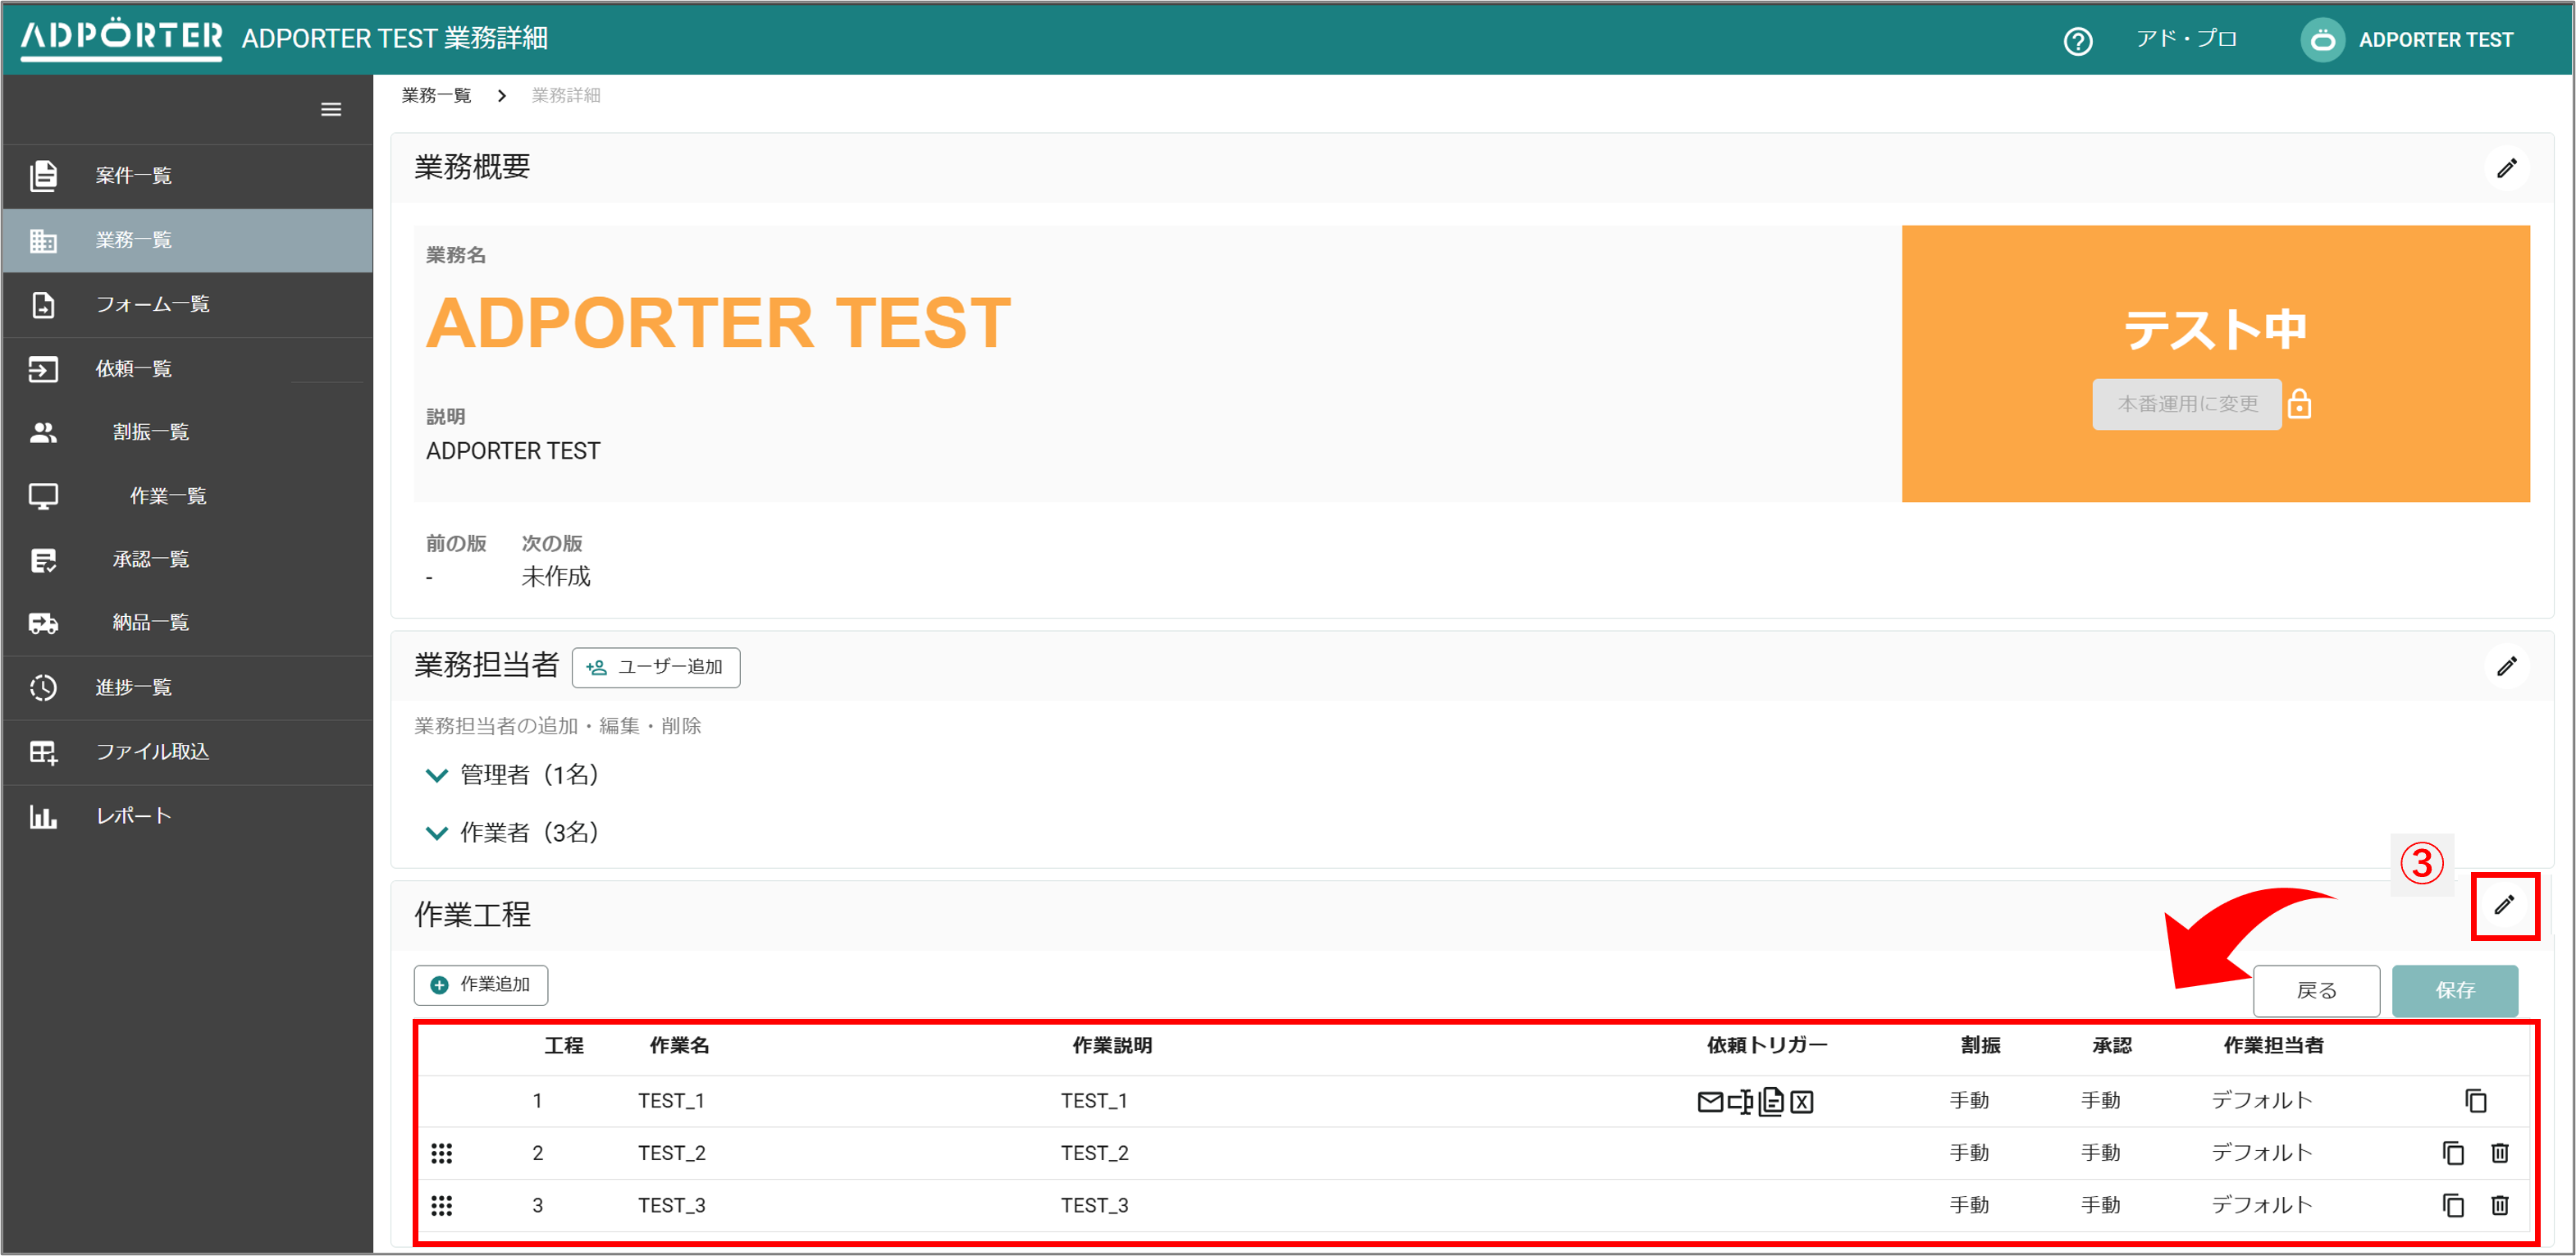Delete the TEST_3 work row

2499,1205
